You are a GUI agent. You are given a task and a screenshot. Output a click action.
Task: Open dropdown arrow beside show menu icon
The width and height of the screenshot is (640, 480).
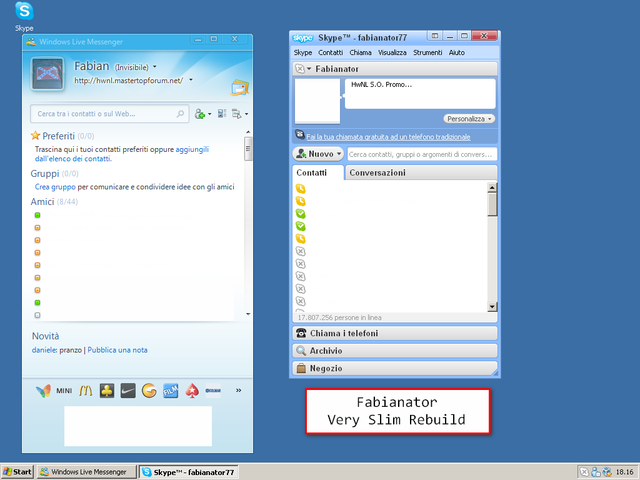(247, 114)
